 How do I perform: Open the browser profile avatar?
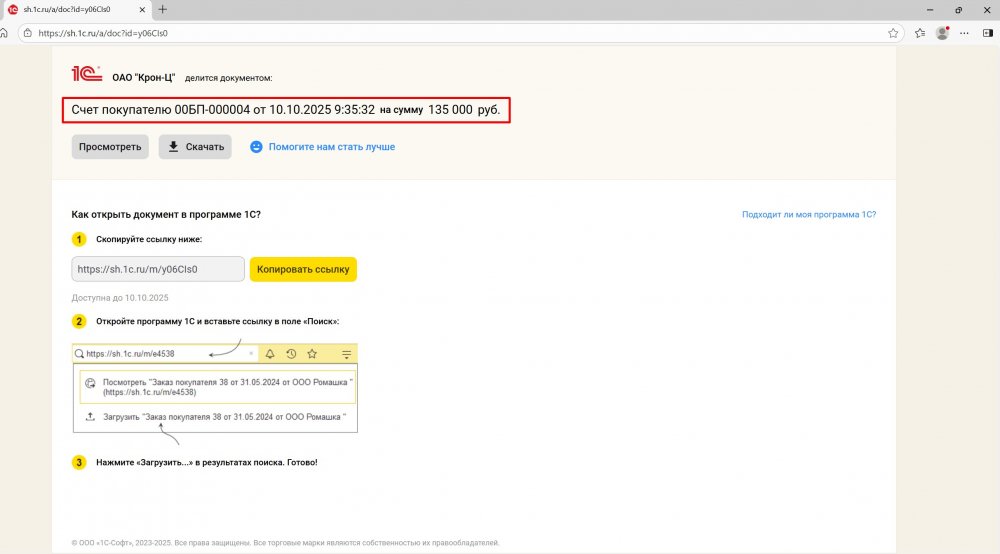tap(942, 32)
